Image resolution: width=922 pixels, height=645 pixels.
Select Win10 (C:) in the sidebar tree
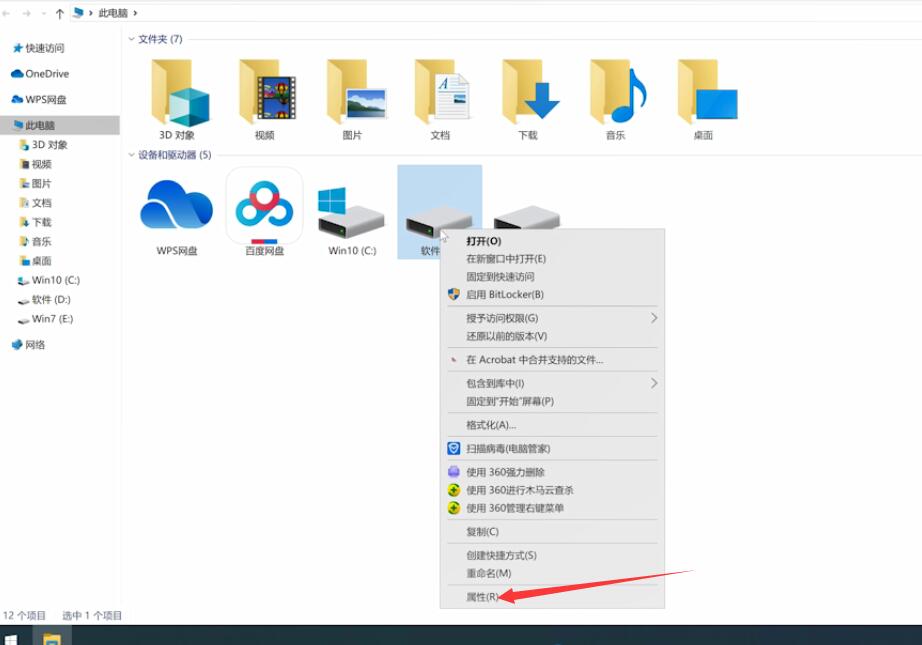pos(49,280)
